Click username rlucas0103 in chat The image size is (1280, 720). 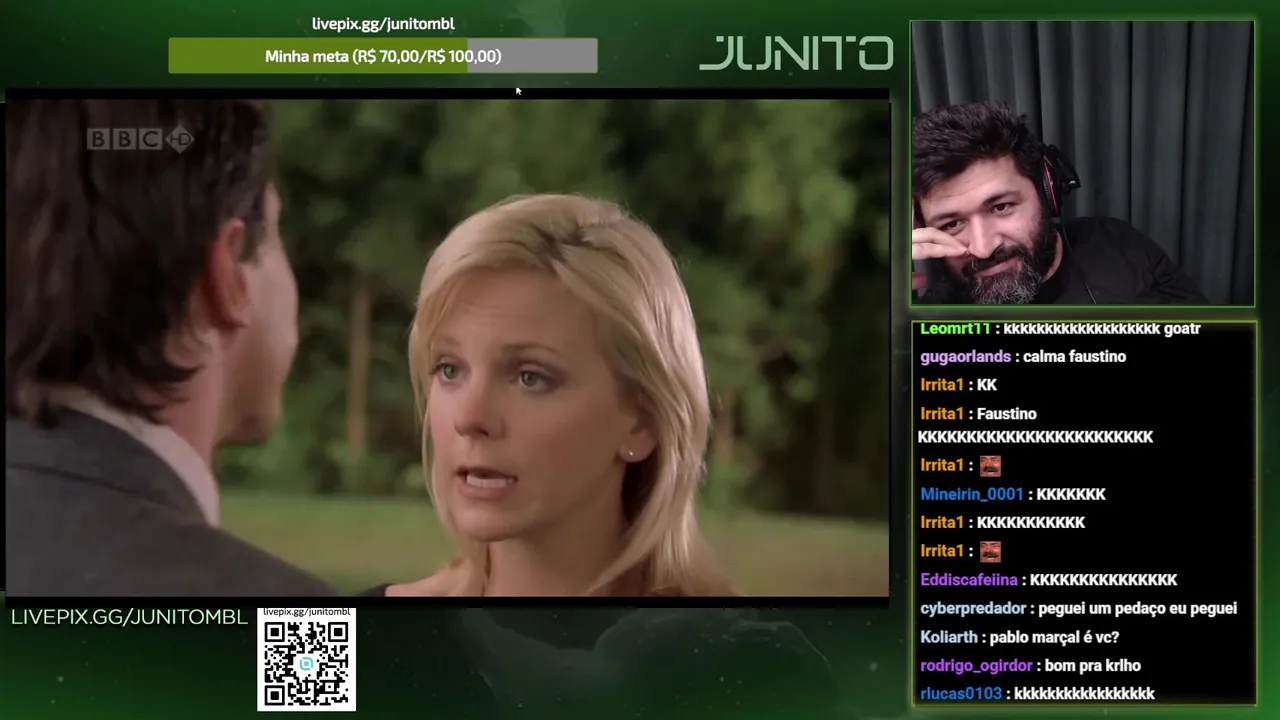(961, 694)
